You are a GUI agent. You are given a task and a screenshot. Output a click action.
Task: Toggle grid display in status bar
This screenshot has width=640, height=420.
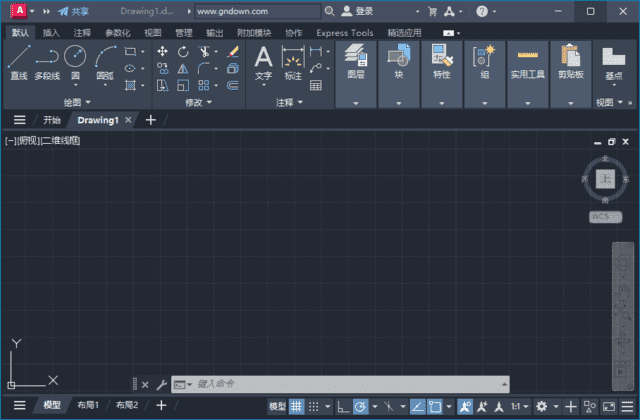pyautogui.click(x=297, y=407)
